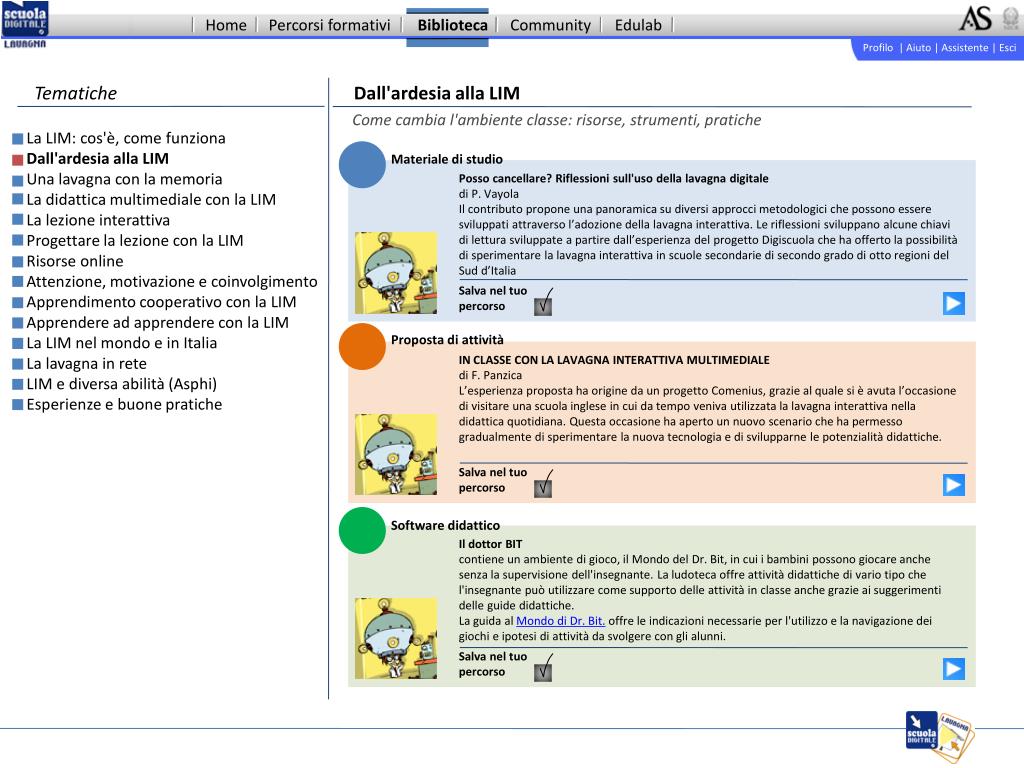Click the robot thumbnail in Materiale di studio
This screenshot has height=768, width=1024.
pos(396,273)
